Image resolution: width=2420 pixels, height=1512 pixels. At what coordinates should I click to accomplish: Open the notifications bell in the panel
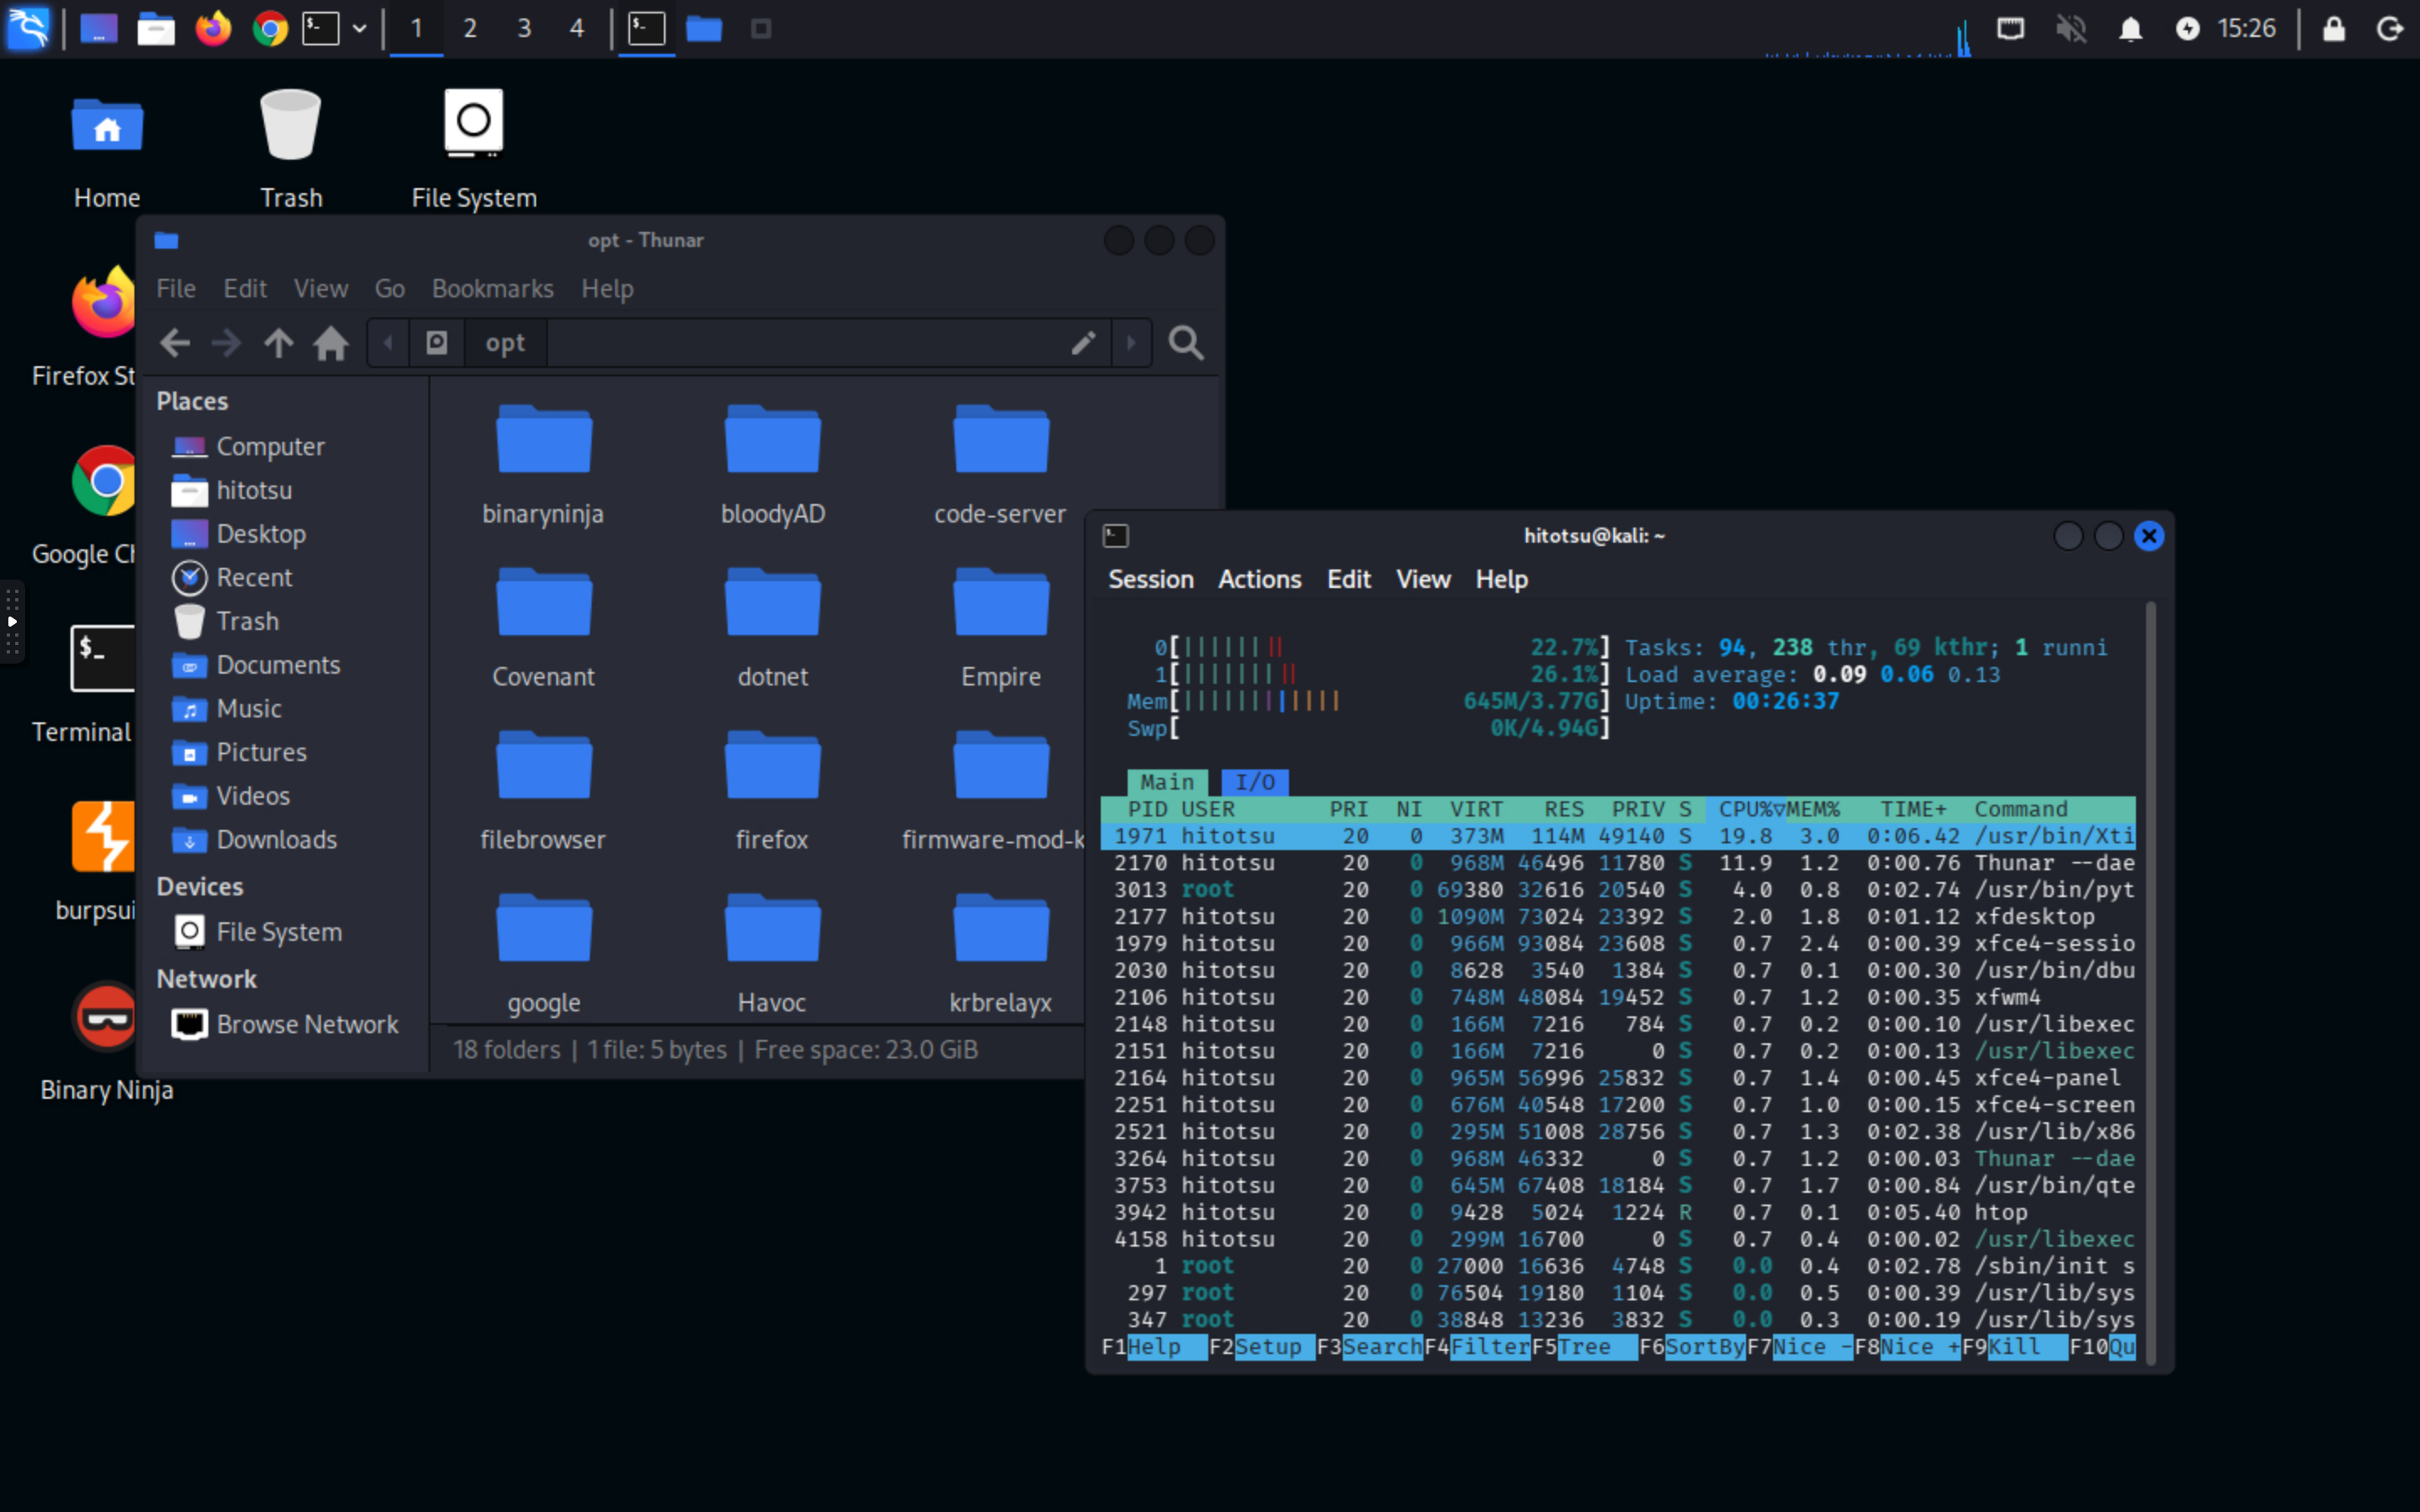click(2130, 28)
